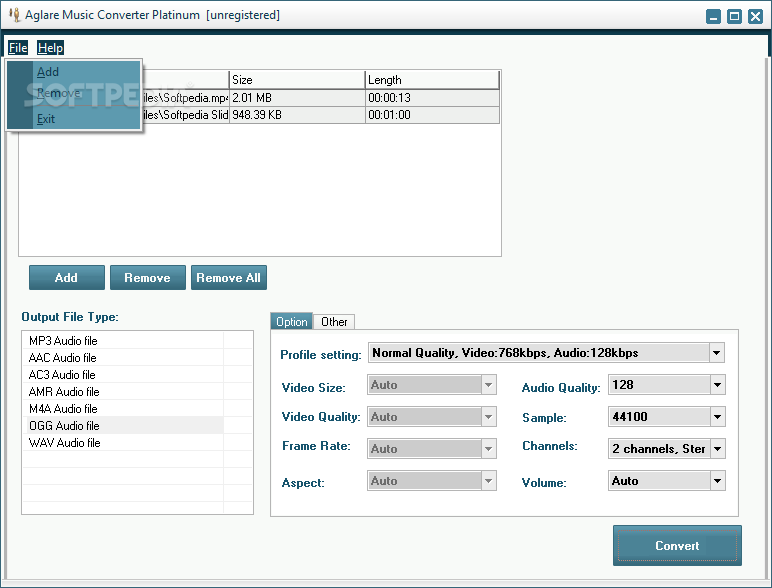Screen dimensions: 772x588
Task: Close the Aglare Music Converter window
Action: 755,17
